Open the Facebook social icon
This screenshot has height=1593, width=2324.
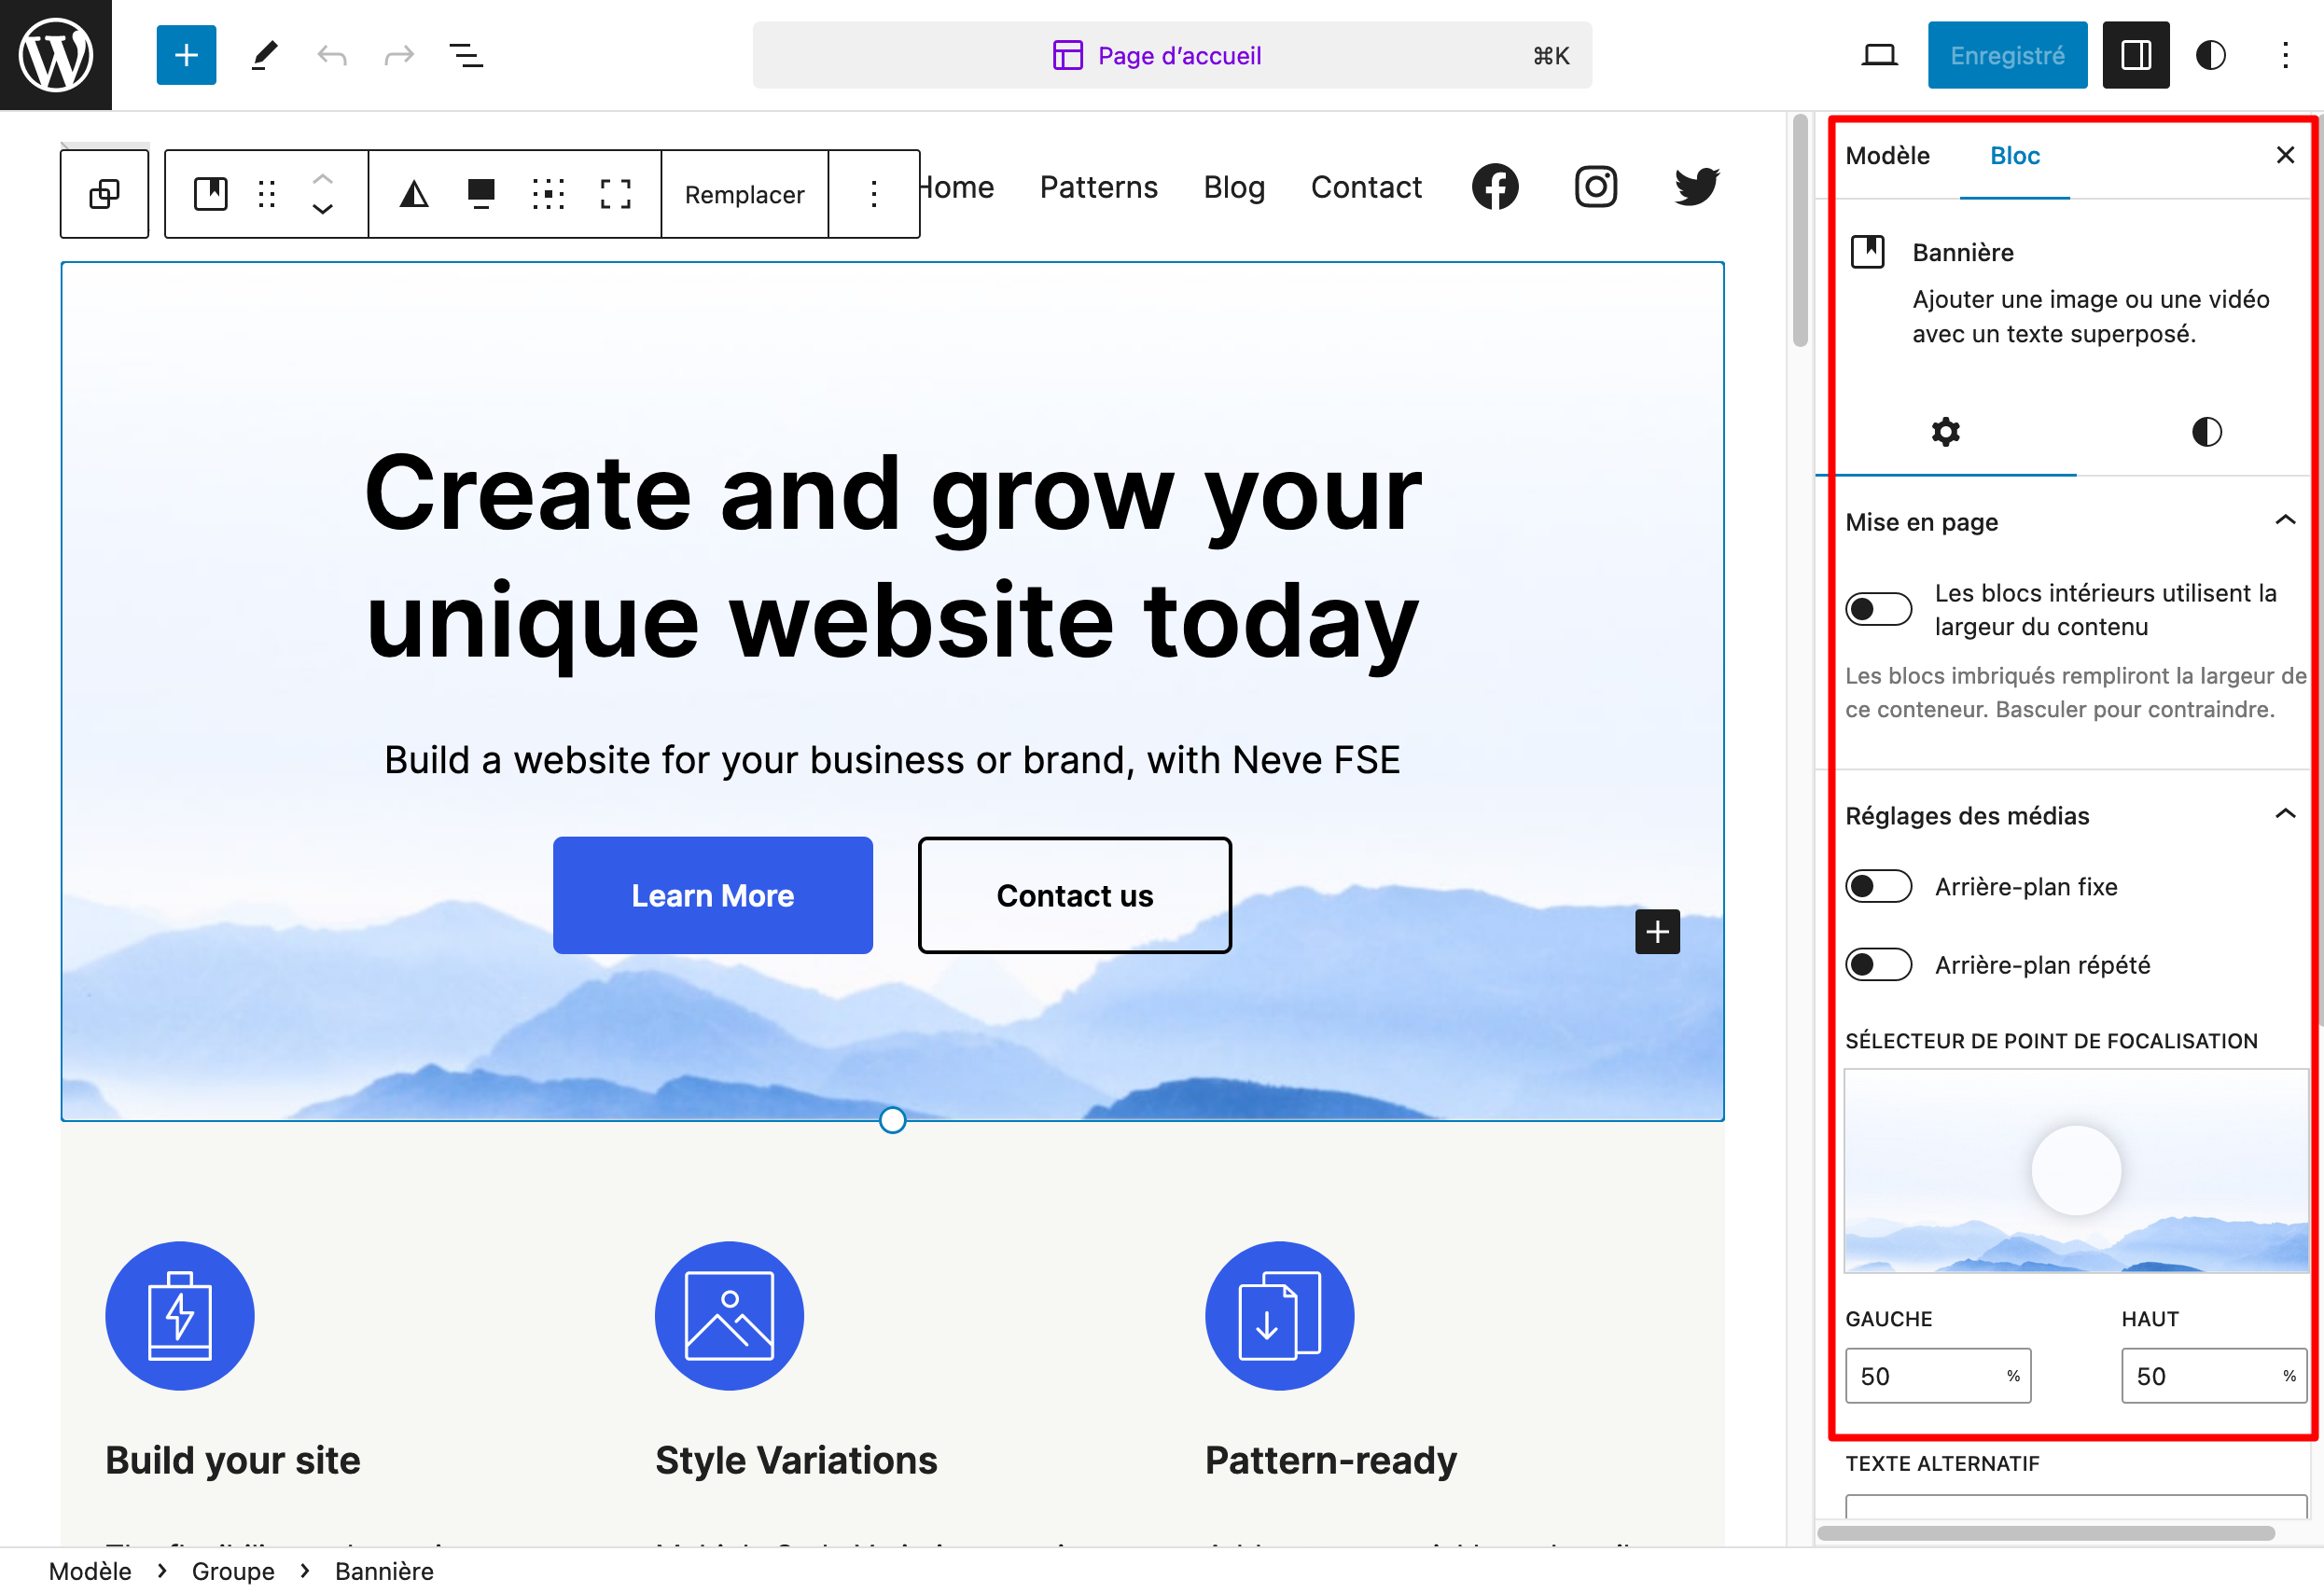pos(1494,187)
